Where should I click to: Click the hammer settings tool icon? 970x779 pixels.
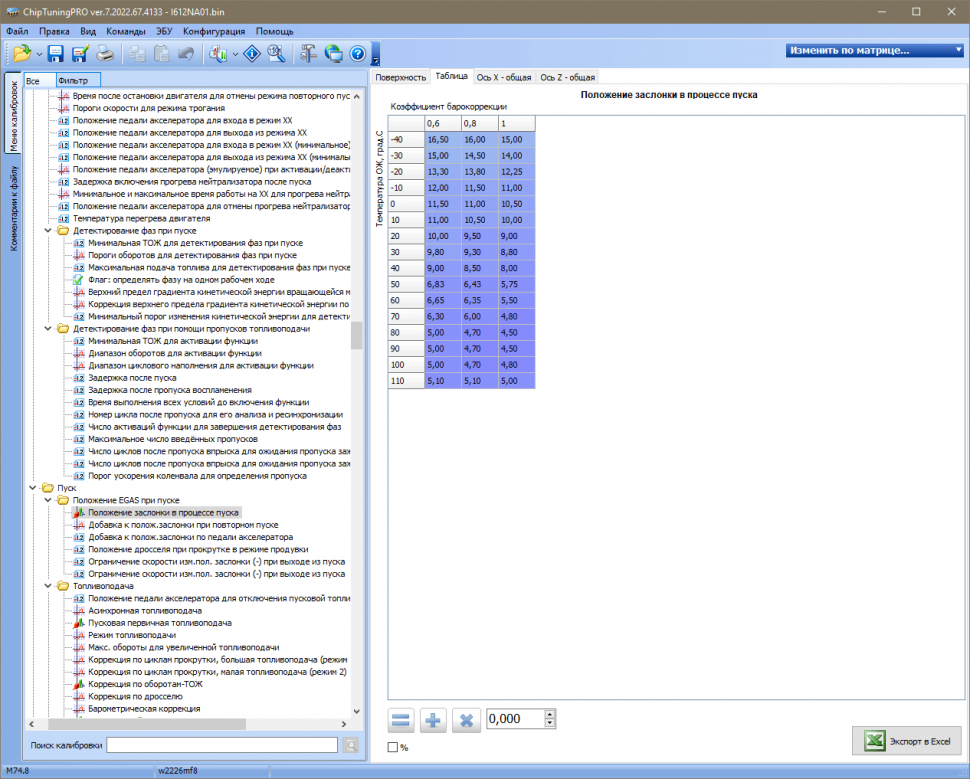pos(309,54)
